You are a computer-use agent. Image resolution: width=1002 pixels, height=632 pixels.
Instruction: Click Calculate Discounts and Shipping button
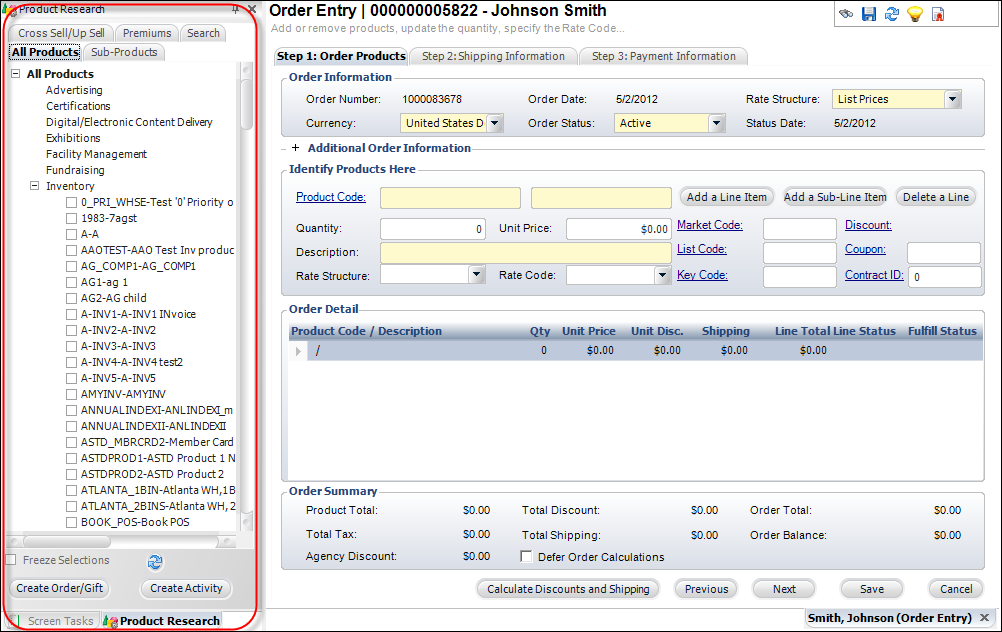(x=568, y=589)
